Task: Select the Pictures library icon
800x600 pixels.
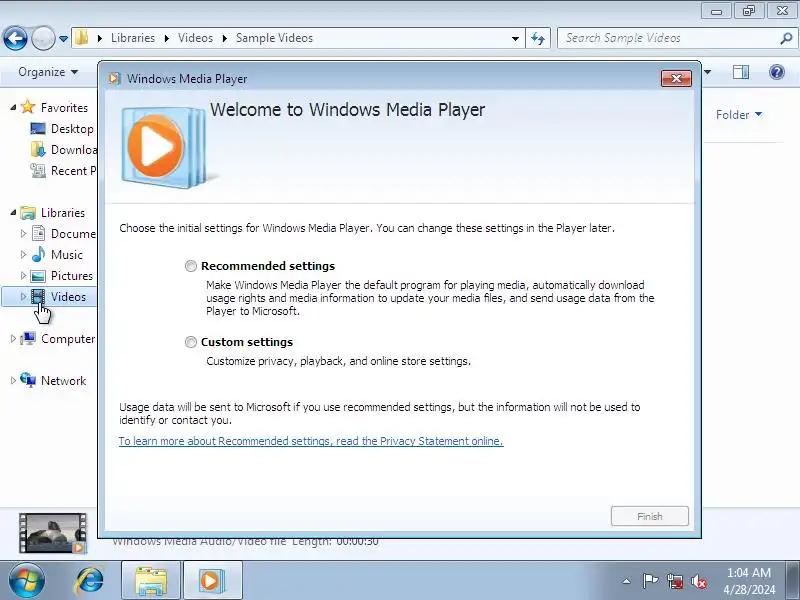Action: click(x=38, y=276)
